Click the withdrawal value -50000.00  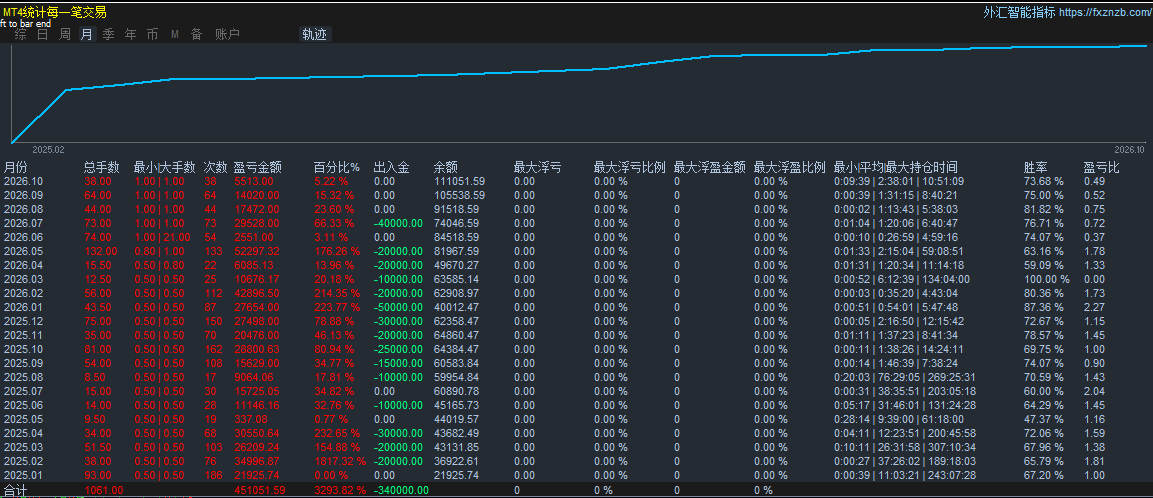tap(398, 307)
